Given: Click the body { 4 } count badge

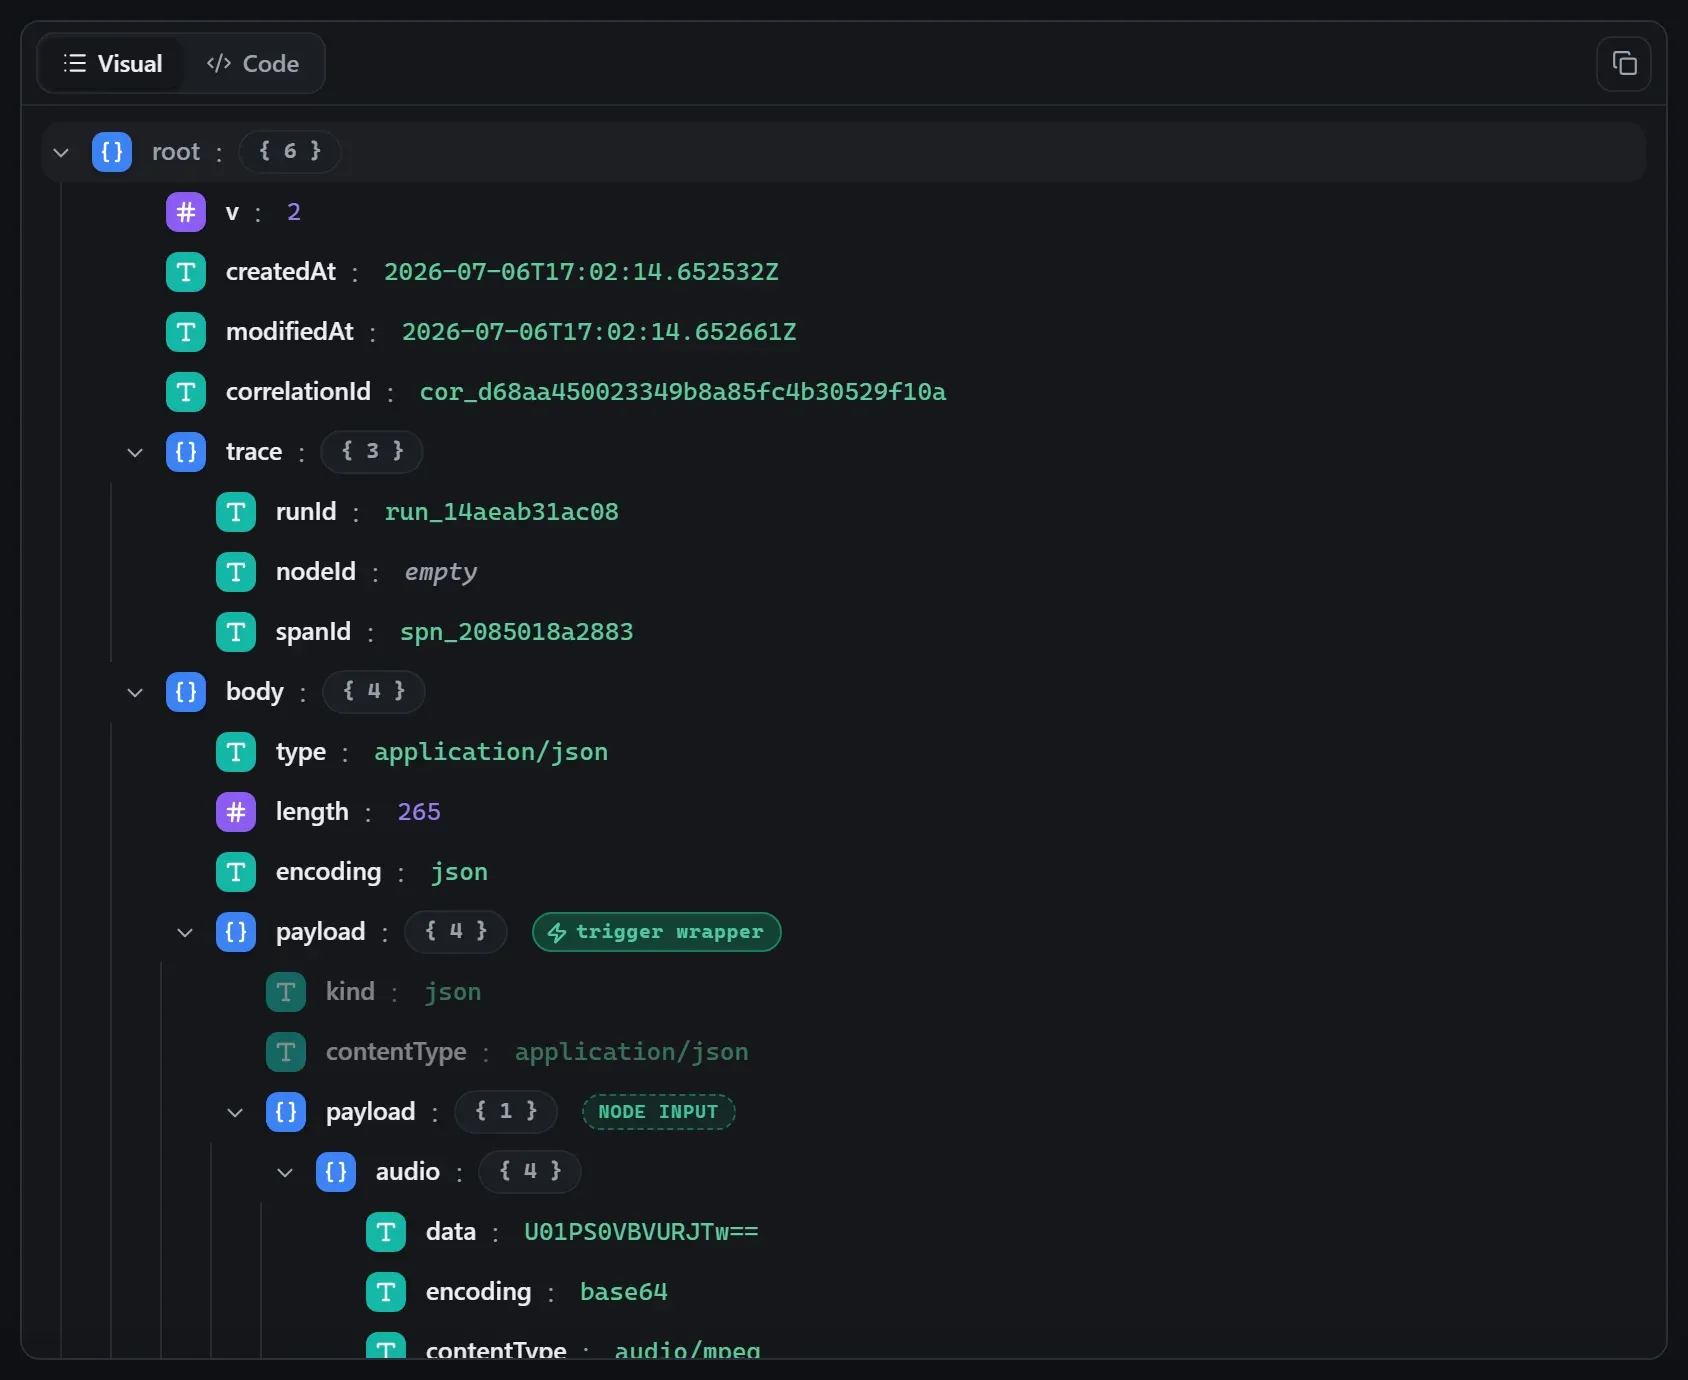Looking at the screenshot, I should [x=374, y=691].
